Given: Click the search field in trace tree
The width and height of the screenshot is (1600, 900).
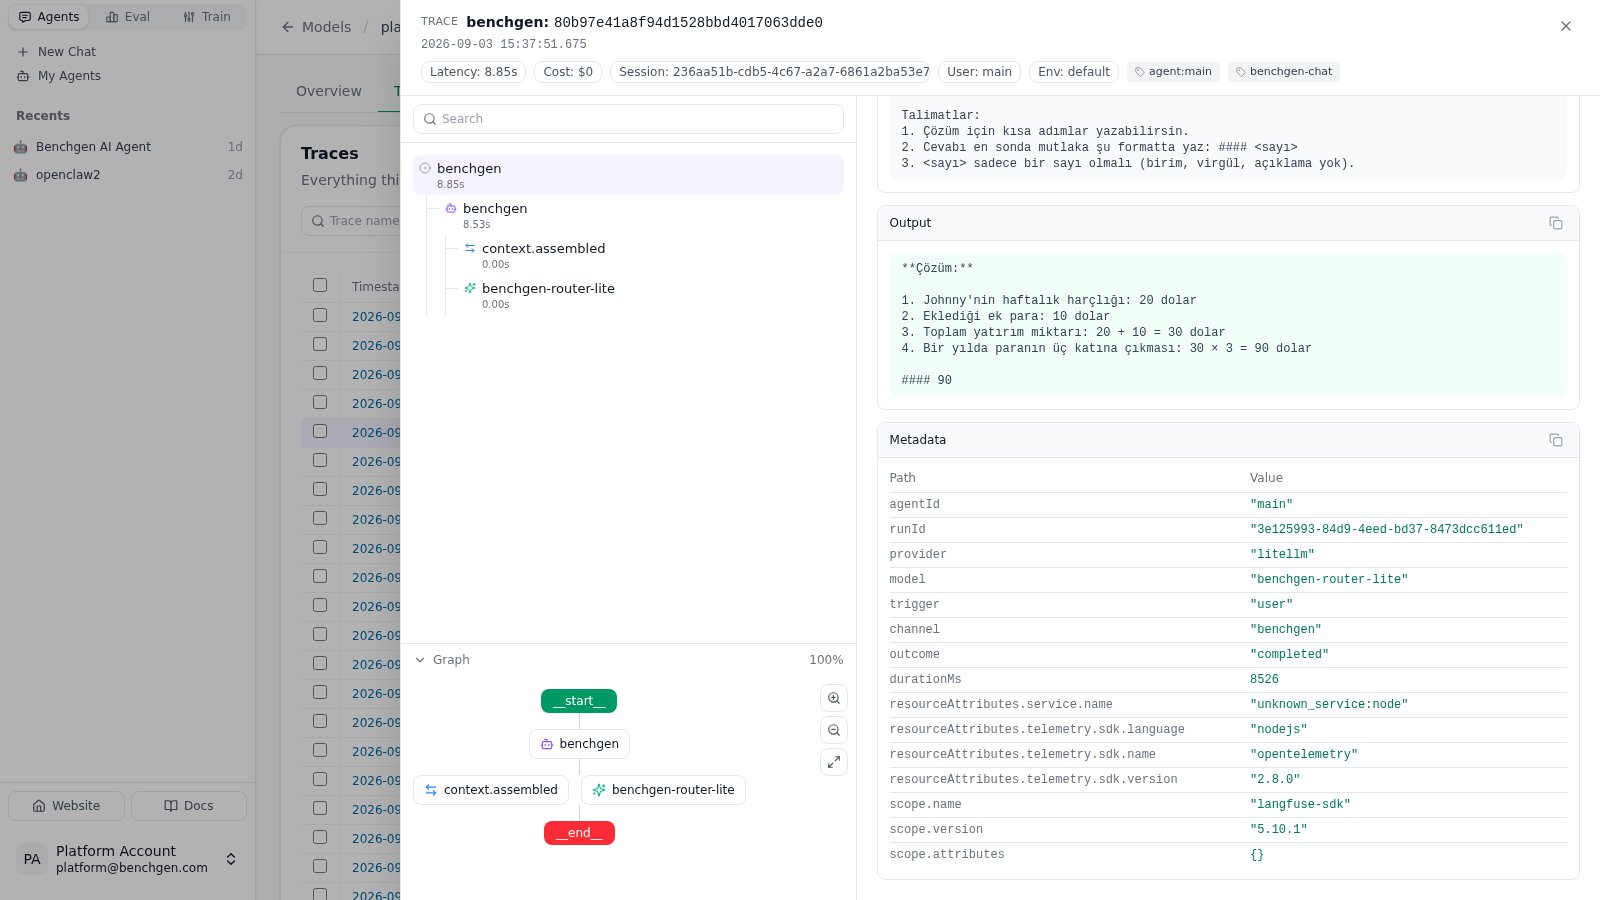Looking at the screenshot, I should coord(628,119).
